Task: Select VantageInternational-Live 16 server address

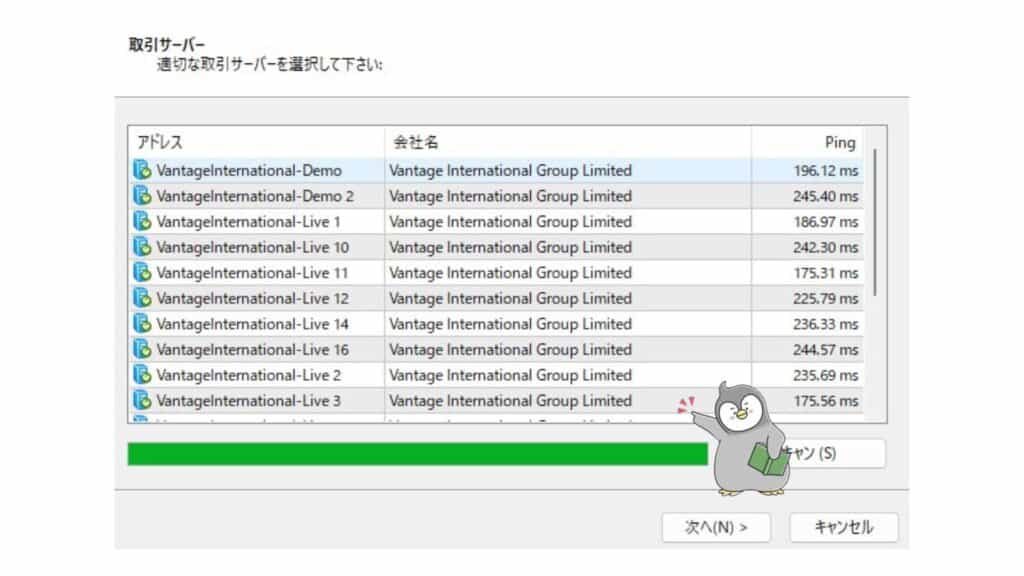Action: pos(252,349)
